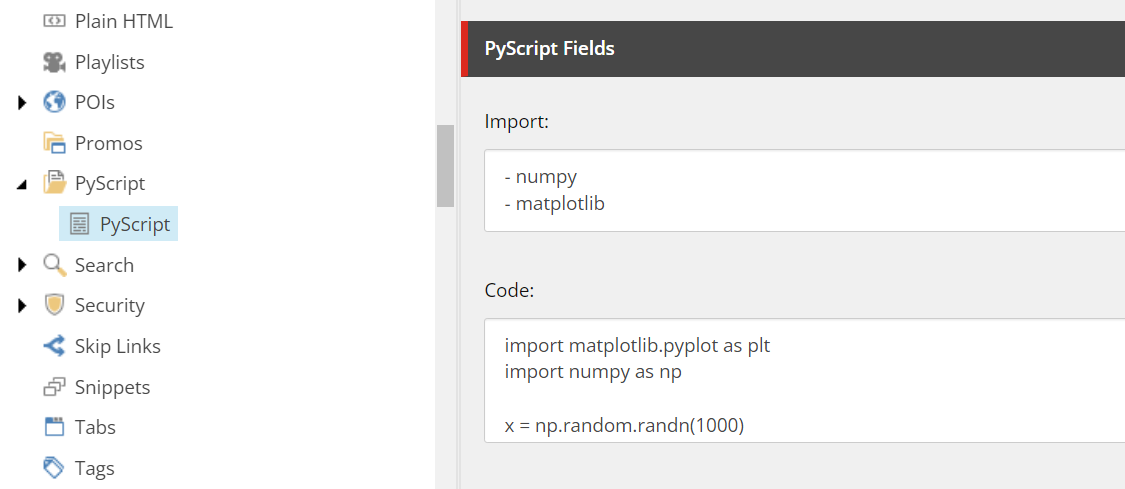Click into the Import text field
This screenshot has width=1125, height=489.
(x=804, y=190)
